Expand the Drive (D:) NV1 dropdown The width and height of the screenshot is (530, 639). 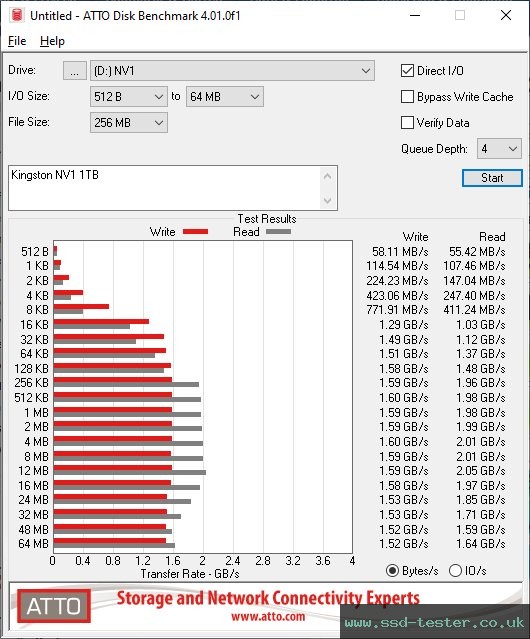pyautogui.click(x=232, y=71)
